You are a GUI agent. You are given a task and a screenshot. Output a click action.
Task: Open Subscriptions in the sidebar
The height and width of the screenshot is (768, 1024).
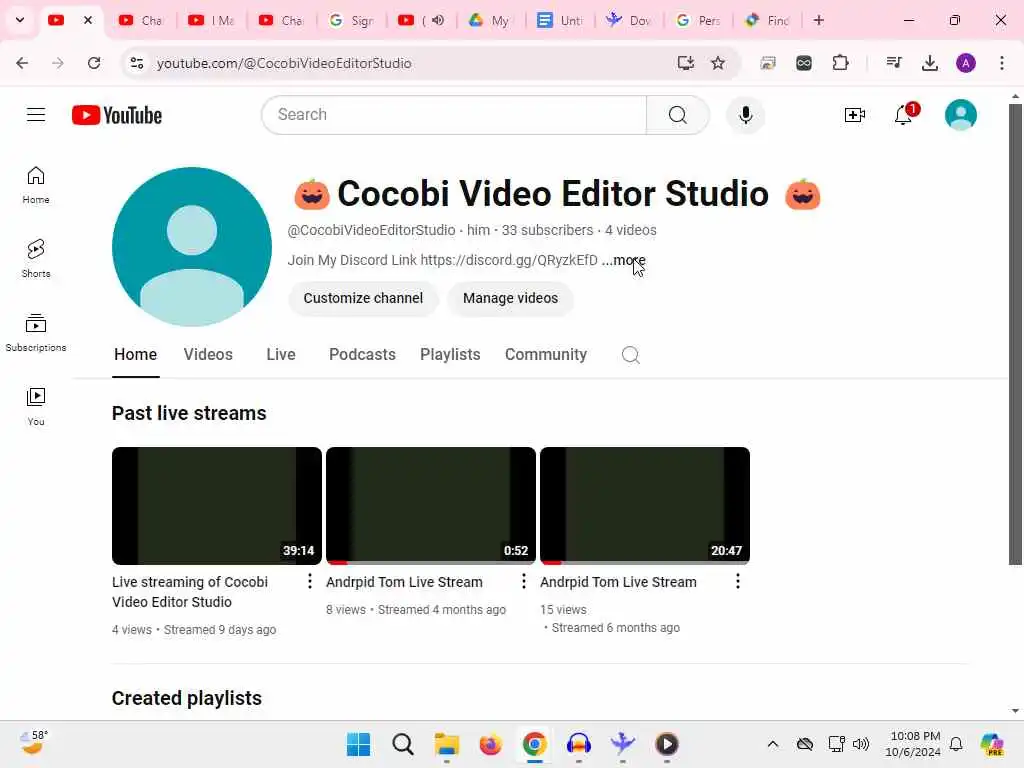pos(36,332)
